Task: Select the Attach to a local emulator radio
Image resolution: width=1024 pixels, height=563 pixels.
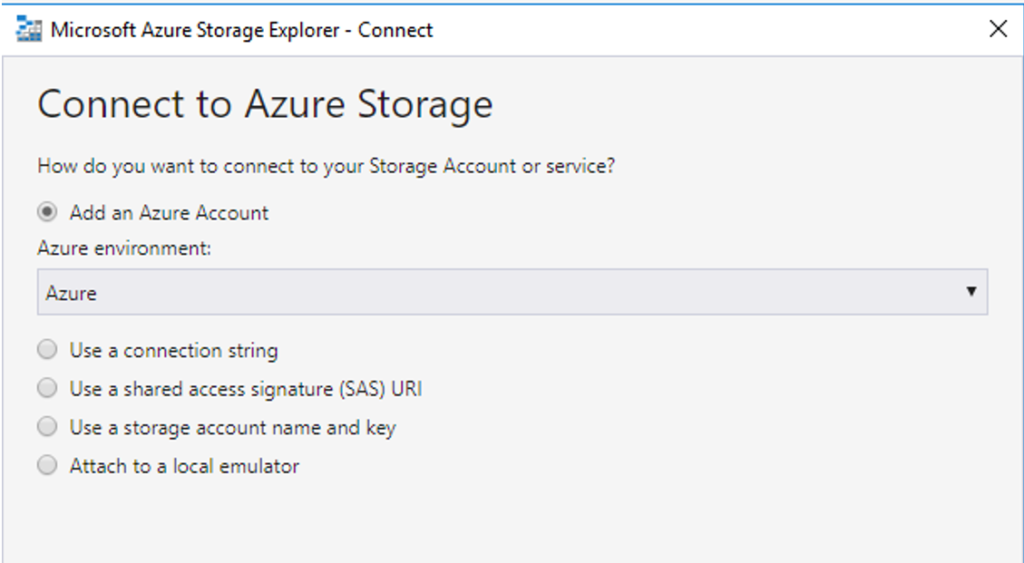Action: (x=47, y=465)
